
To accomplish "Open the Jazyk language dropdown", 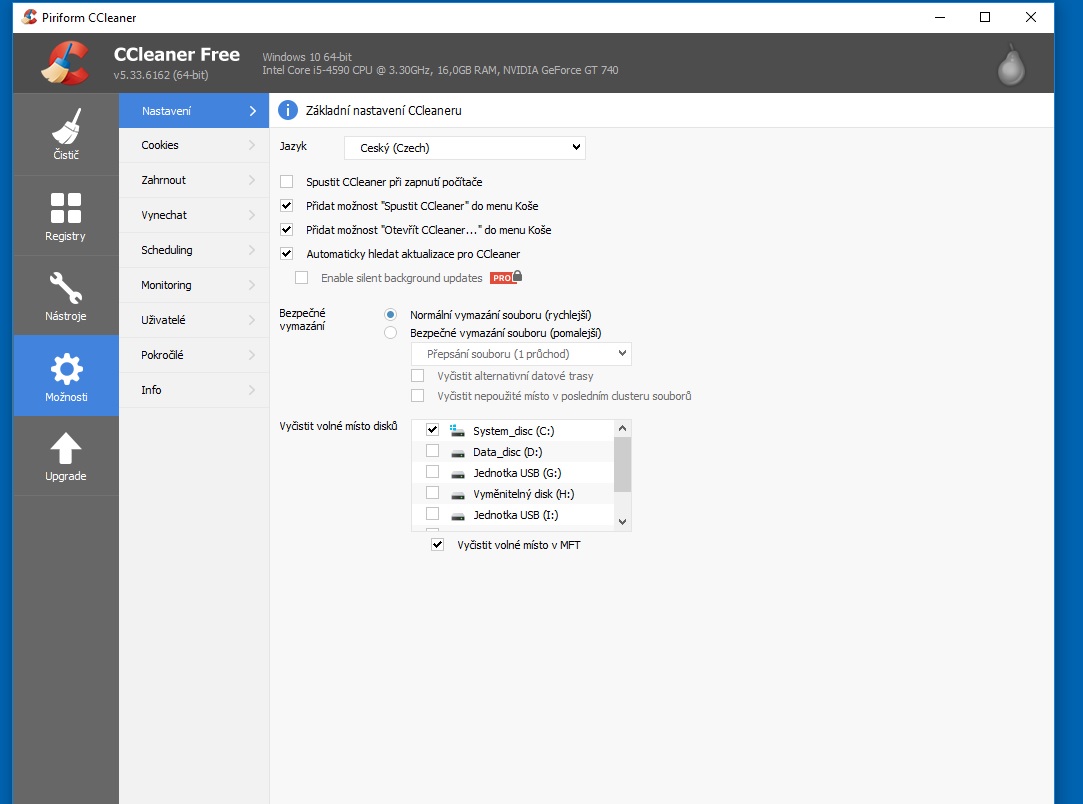I will click(464, 148).
